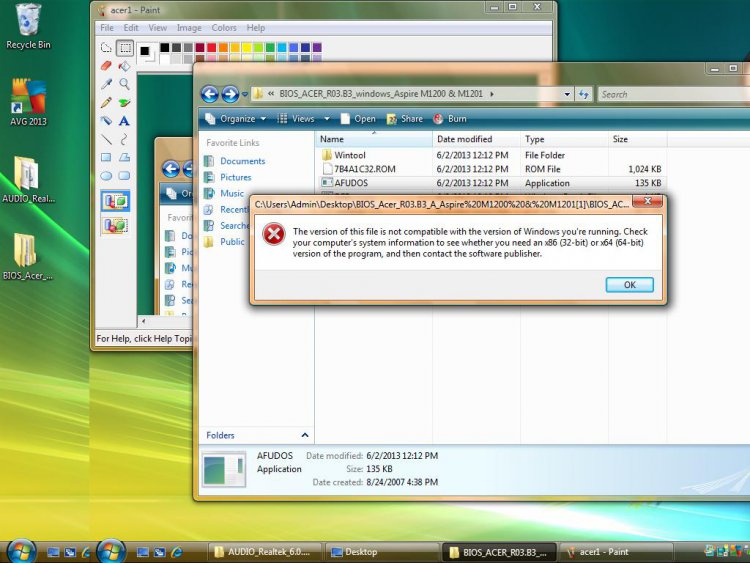Sort files by Date modified column header
Screen dimensions: 750x563
click(476, 139)
